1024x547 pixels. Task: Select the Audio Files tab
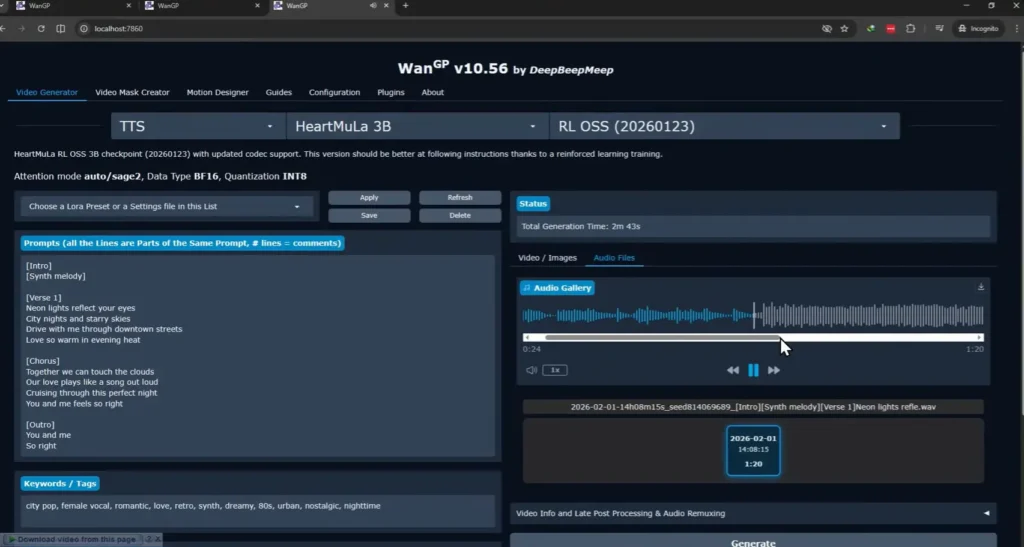coord(614,258)
